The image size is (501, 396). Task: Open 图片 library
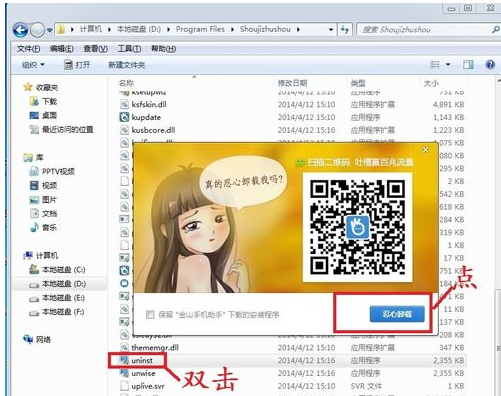pos(43,200)
